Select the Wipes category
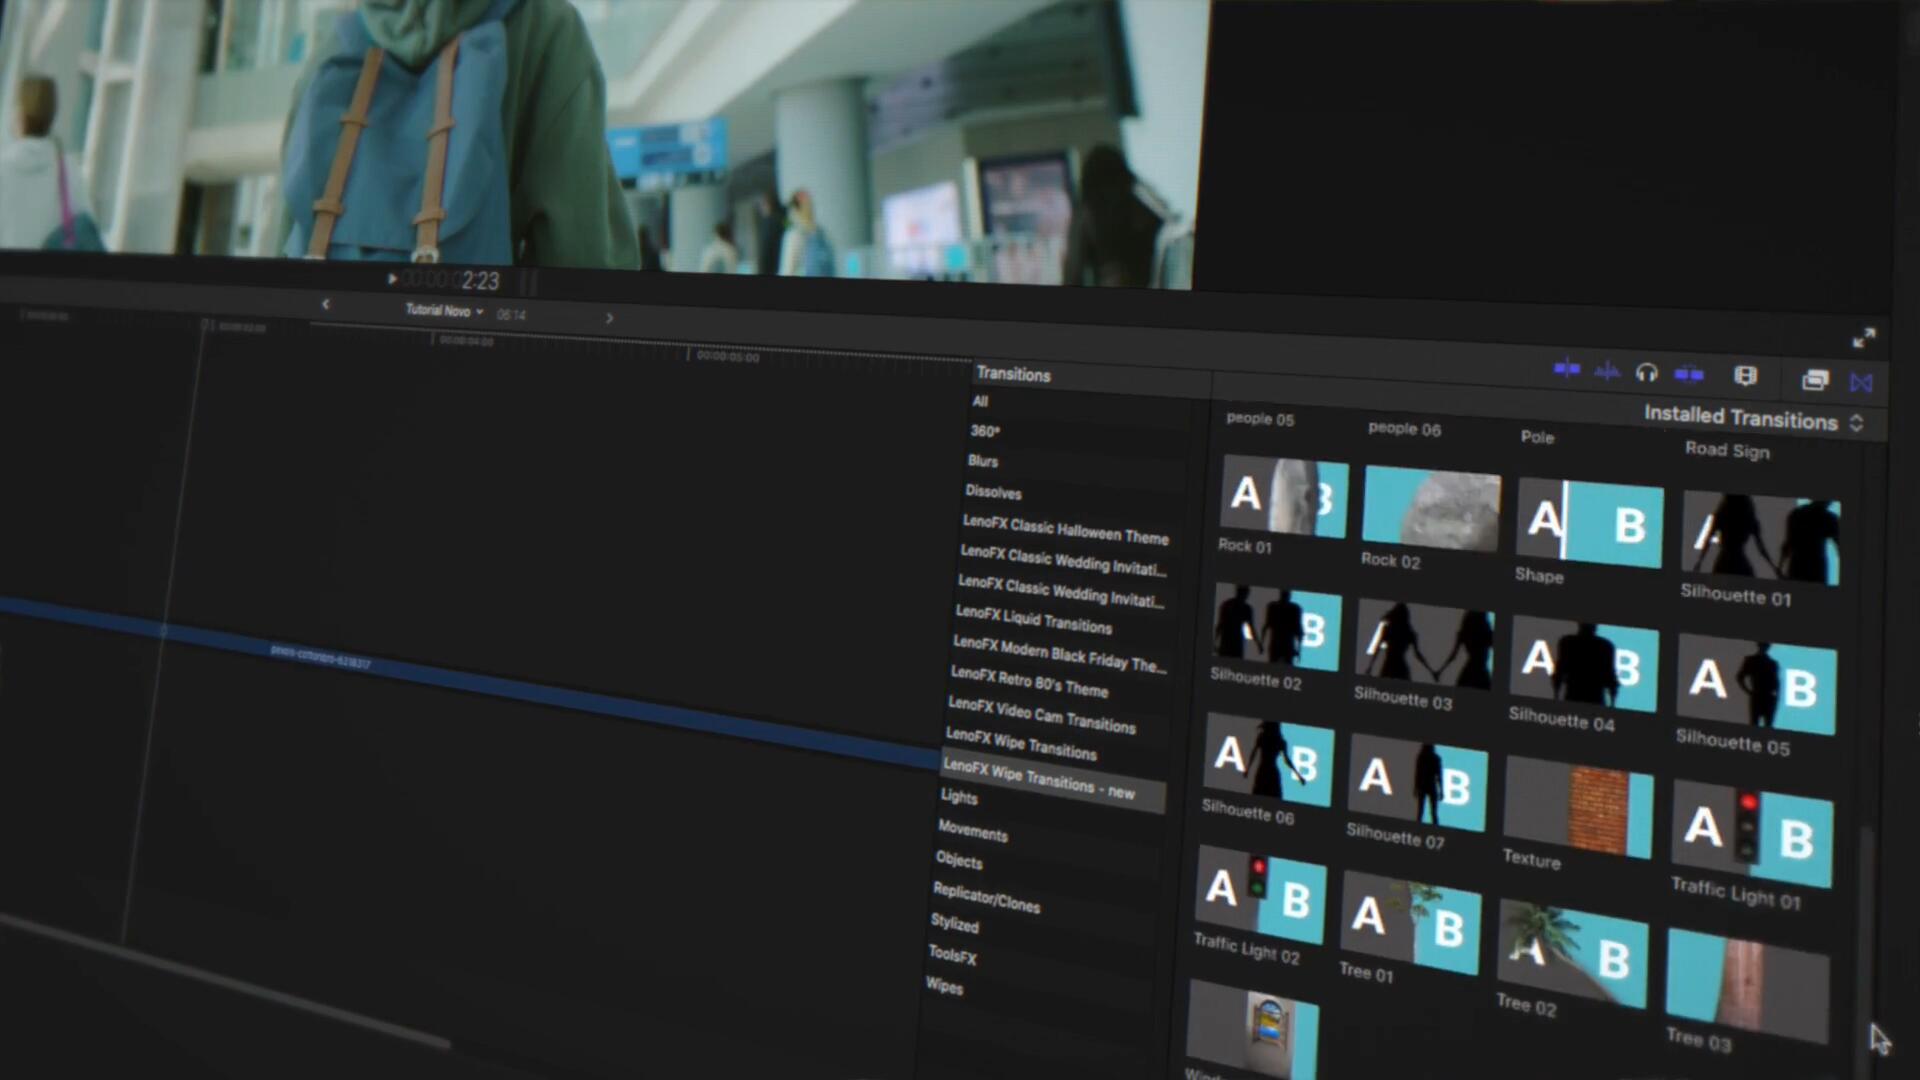 [x=944, y=986]
